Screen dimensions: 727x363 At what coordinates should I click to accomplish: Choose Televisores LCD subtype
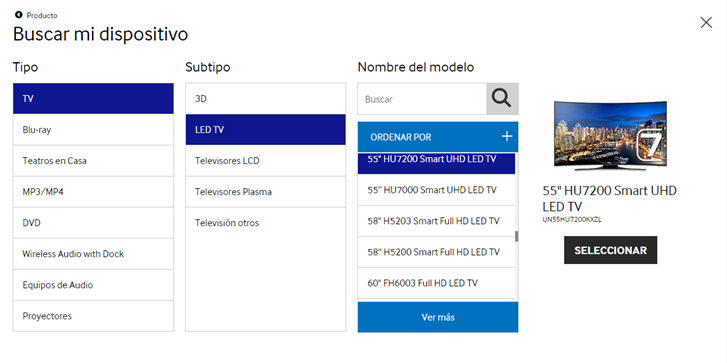coord(266,160)
